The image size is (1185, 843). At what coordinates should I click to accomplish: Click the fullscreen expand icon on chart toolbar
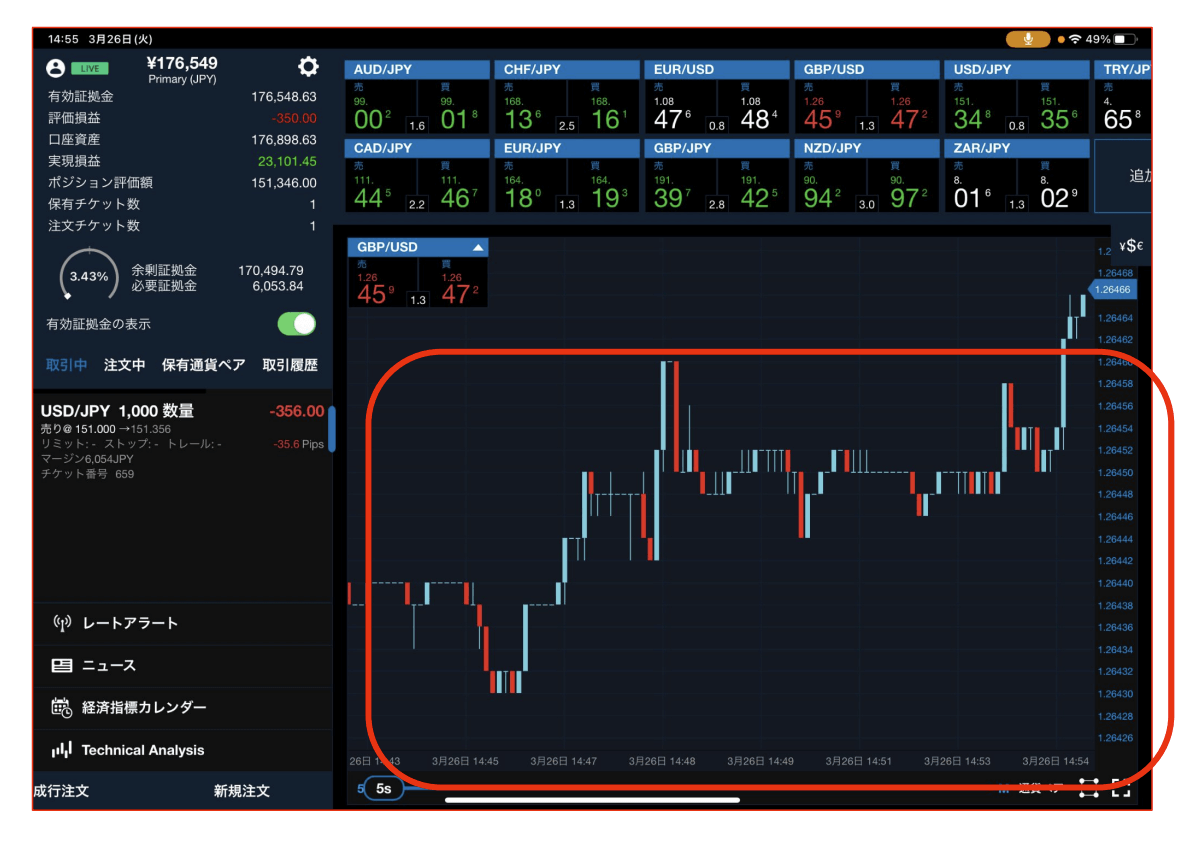click(x=1121, y=787)
